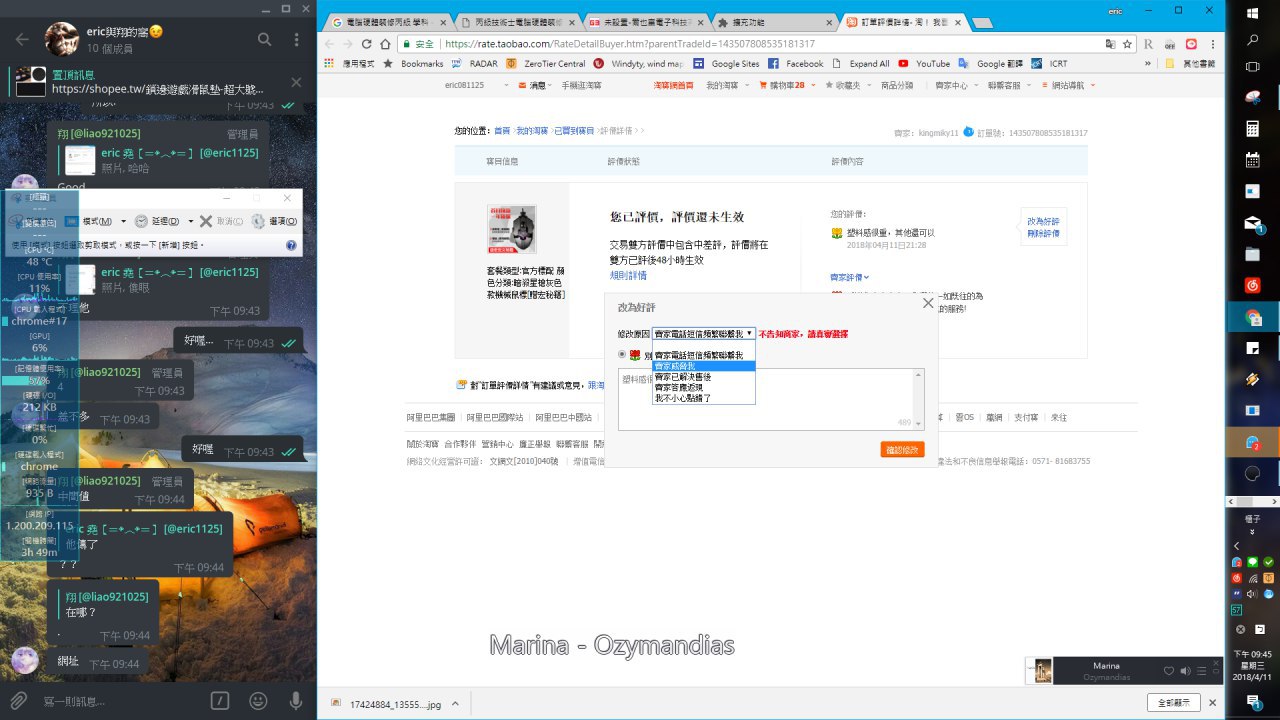This screenshot has height=720, width=1280.
Task: Click the Chrome page reload icon
Action: pos(368,44)
